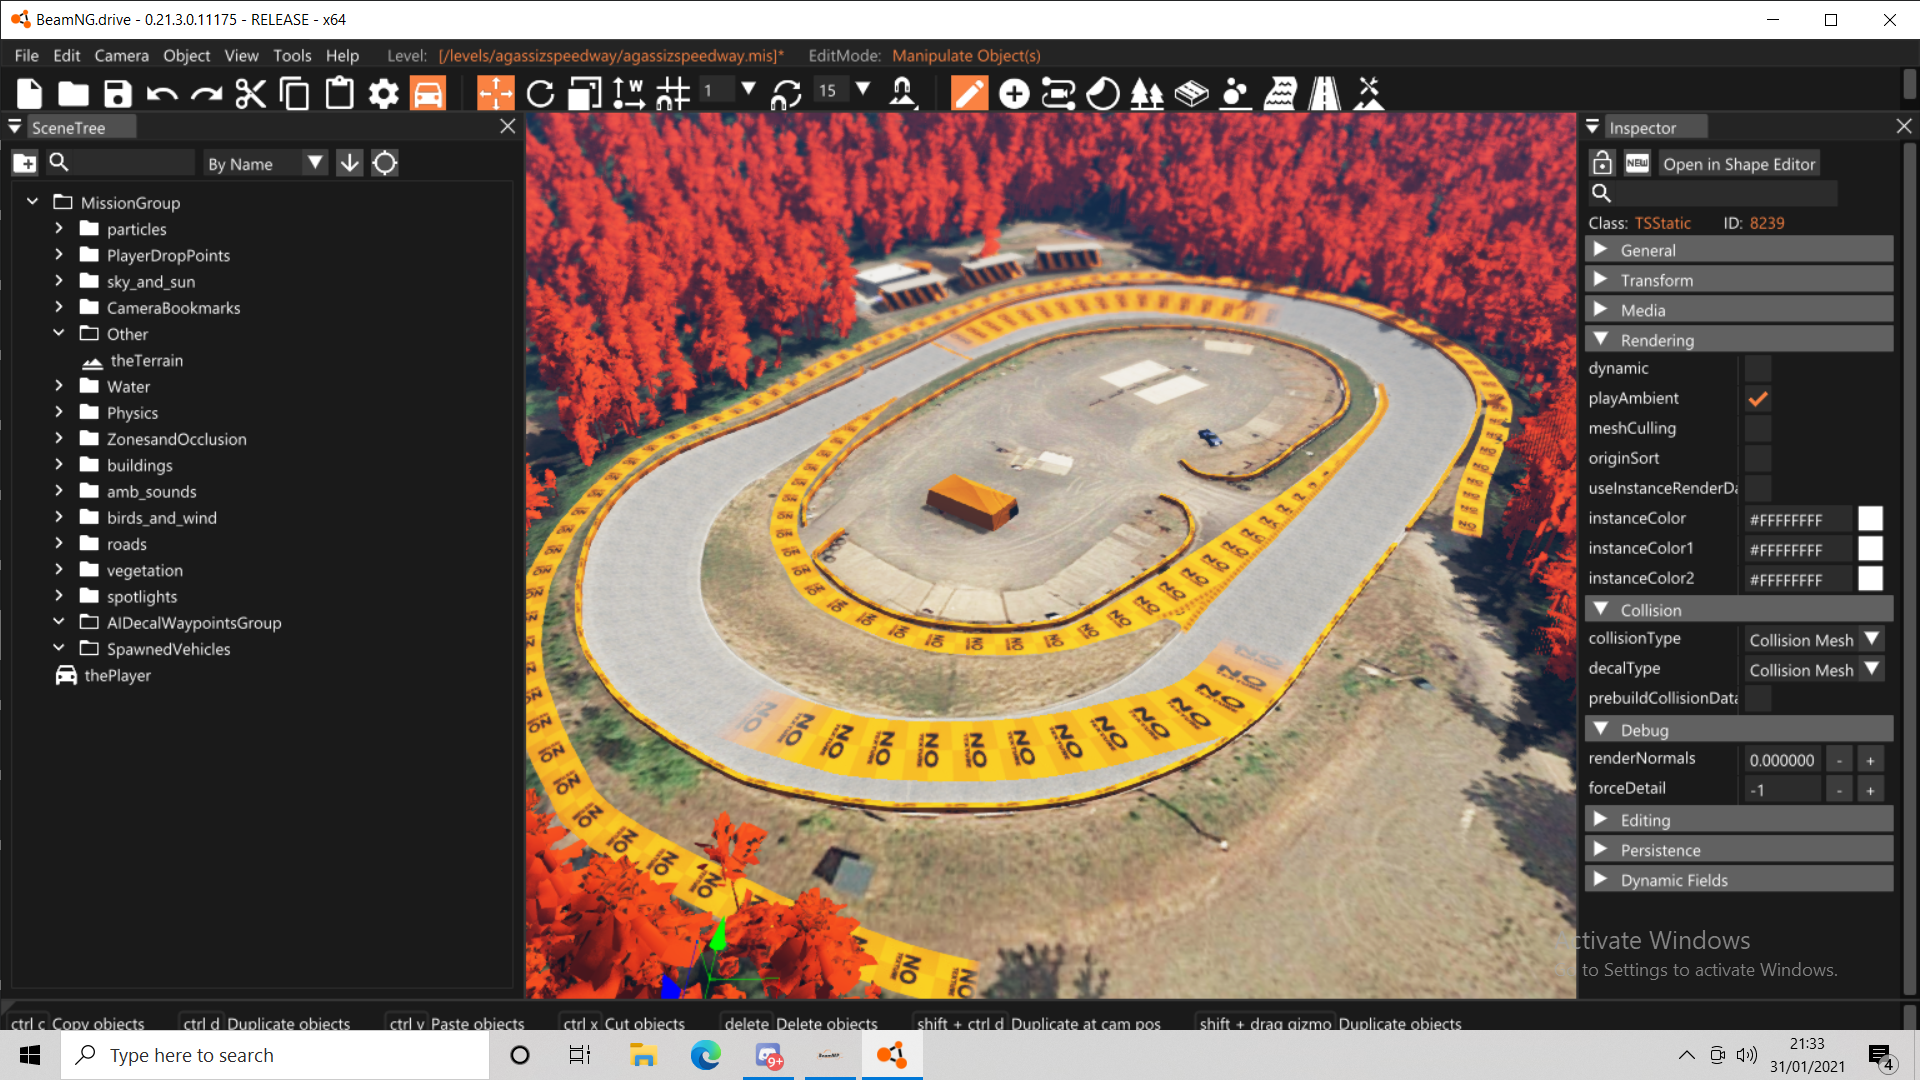
Task: Expand the sky_and_sun folder
Action: [x=59, y=281]
